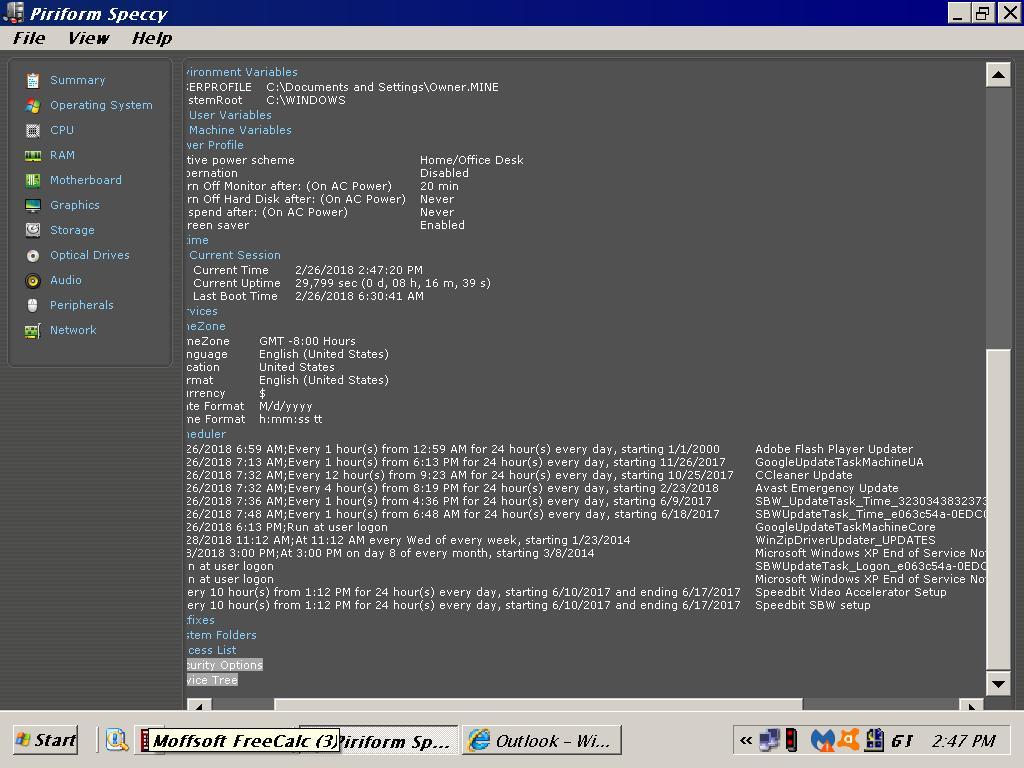Open the Malwarebytes tray icon
The height and width of the screenshot is (768, 1024).
(x=822, y=740)
